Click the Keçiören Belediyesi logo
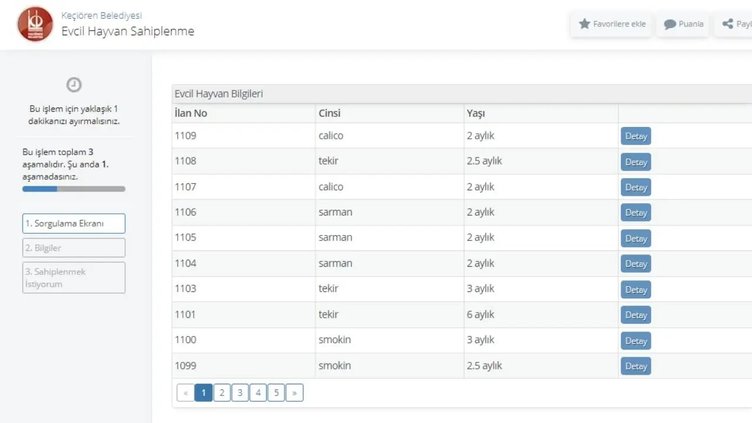Screen dimensions: 752x423 [35, 24]
